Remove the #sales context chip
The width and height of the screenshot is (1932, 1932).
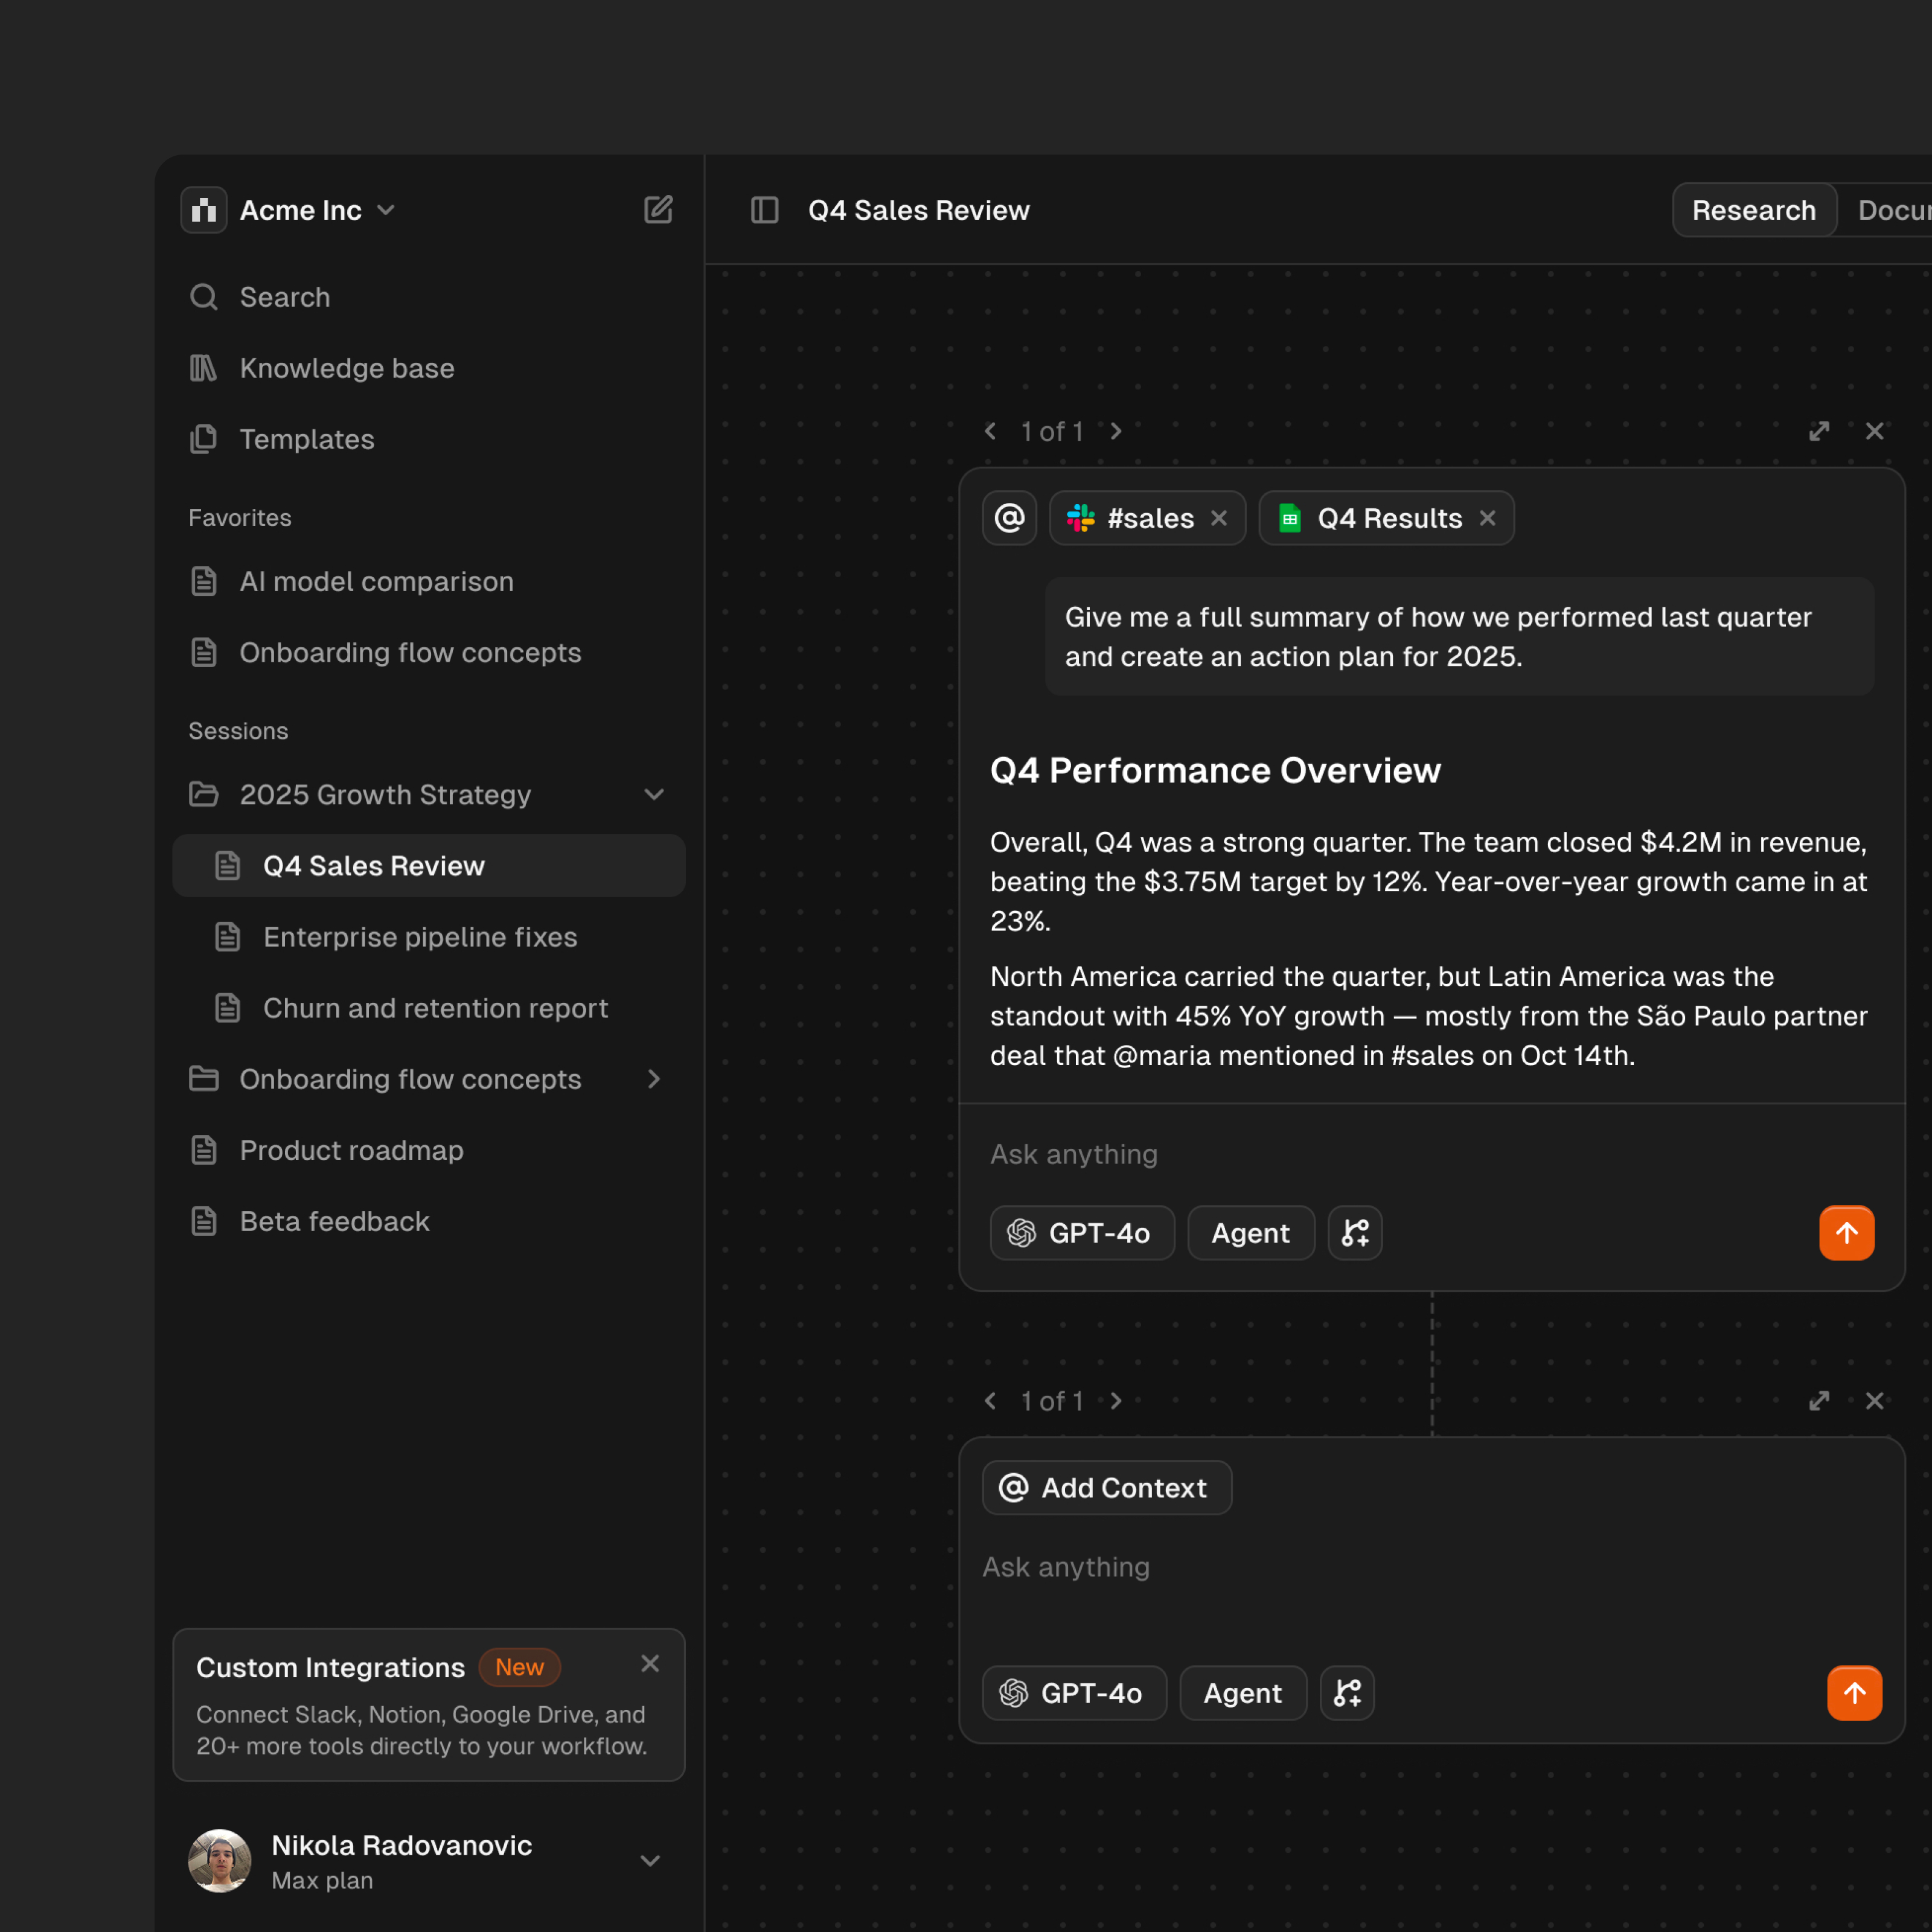tap(1219, 518)
